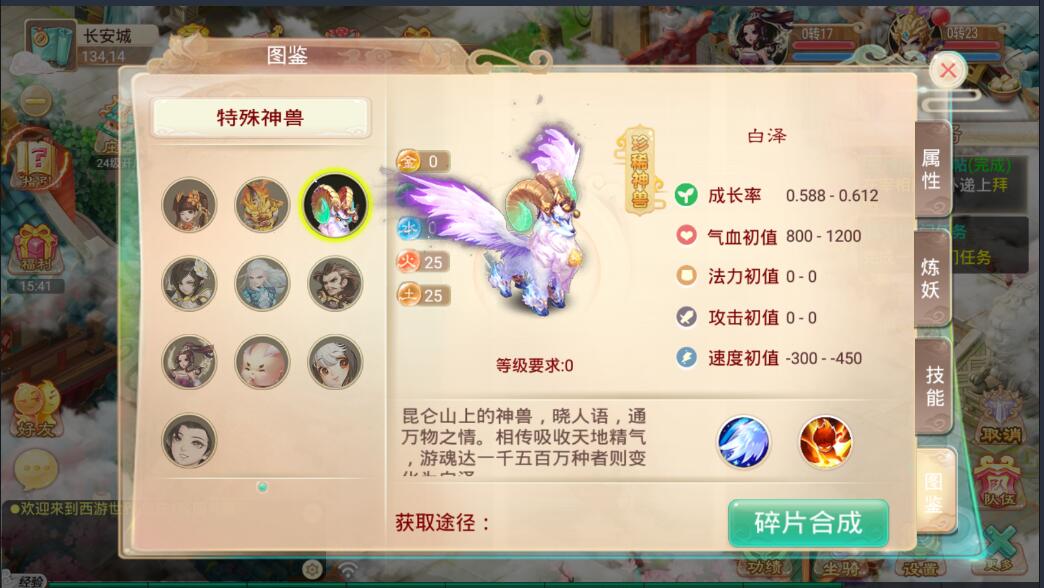Pick the bearded warrior portrait
1044x588 pixels.
[x=335, y=284]
